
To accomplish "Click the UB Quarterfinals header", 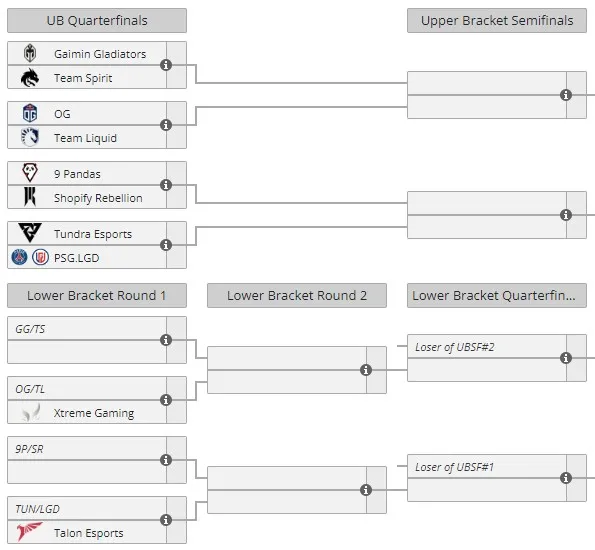I will click(x=97, y=20).
